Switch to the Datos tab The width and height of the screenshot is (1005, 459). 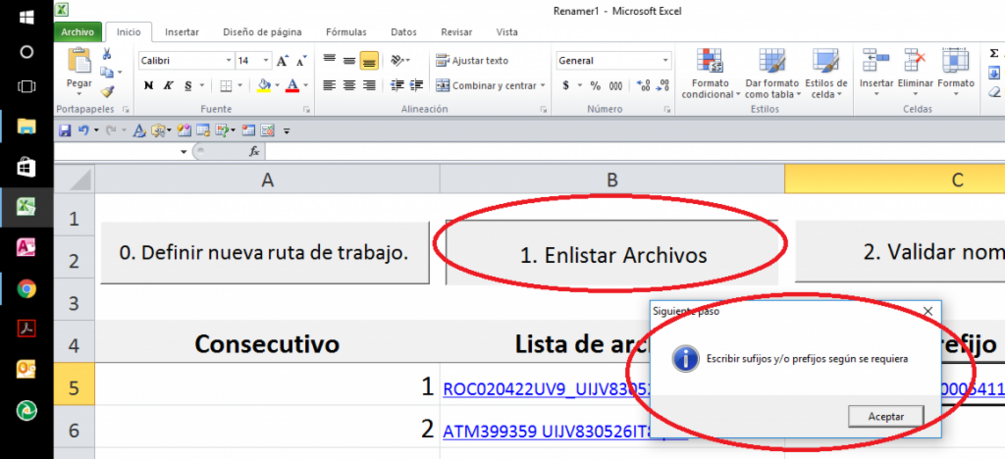(x=404, y=32)
